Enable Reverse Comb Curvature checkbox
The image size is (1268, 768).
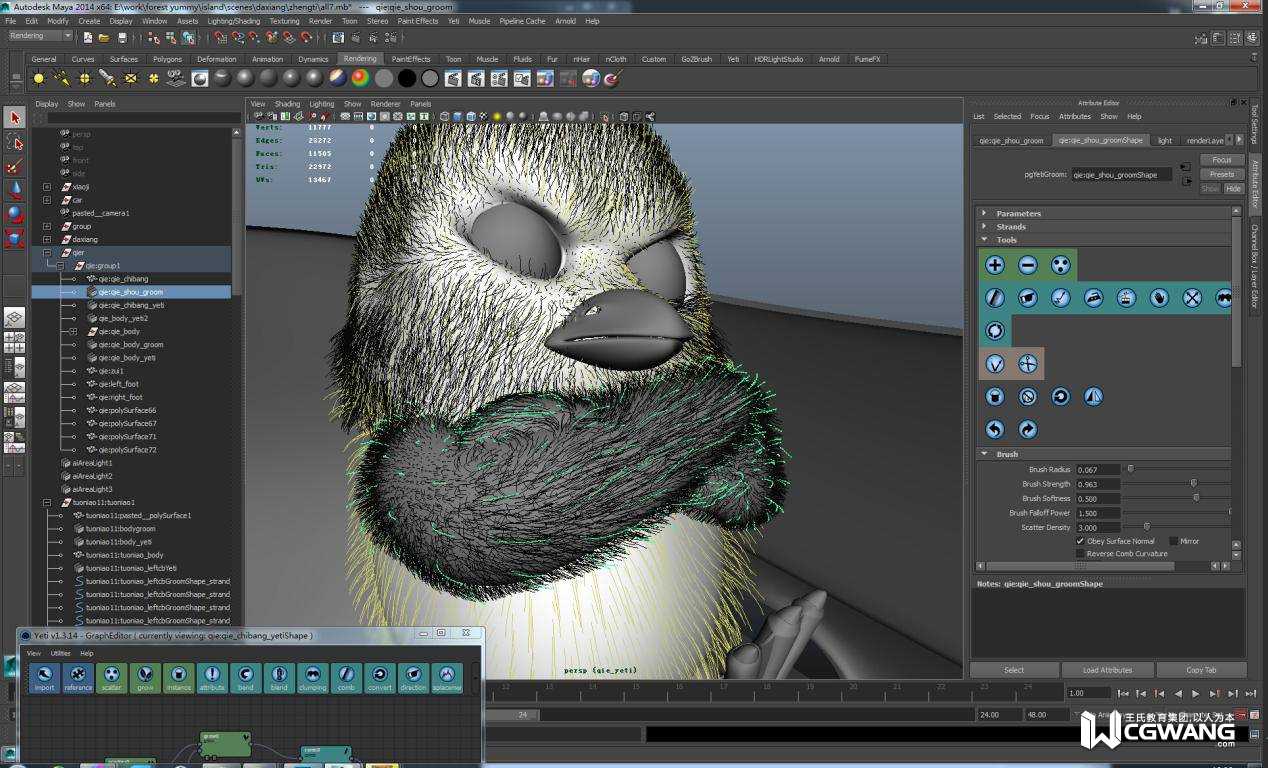tap(1080, 553)
